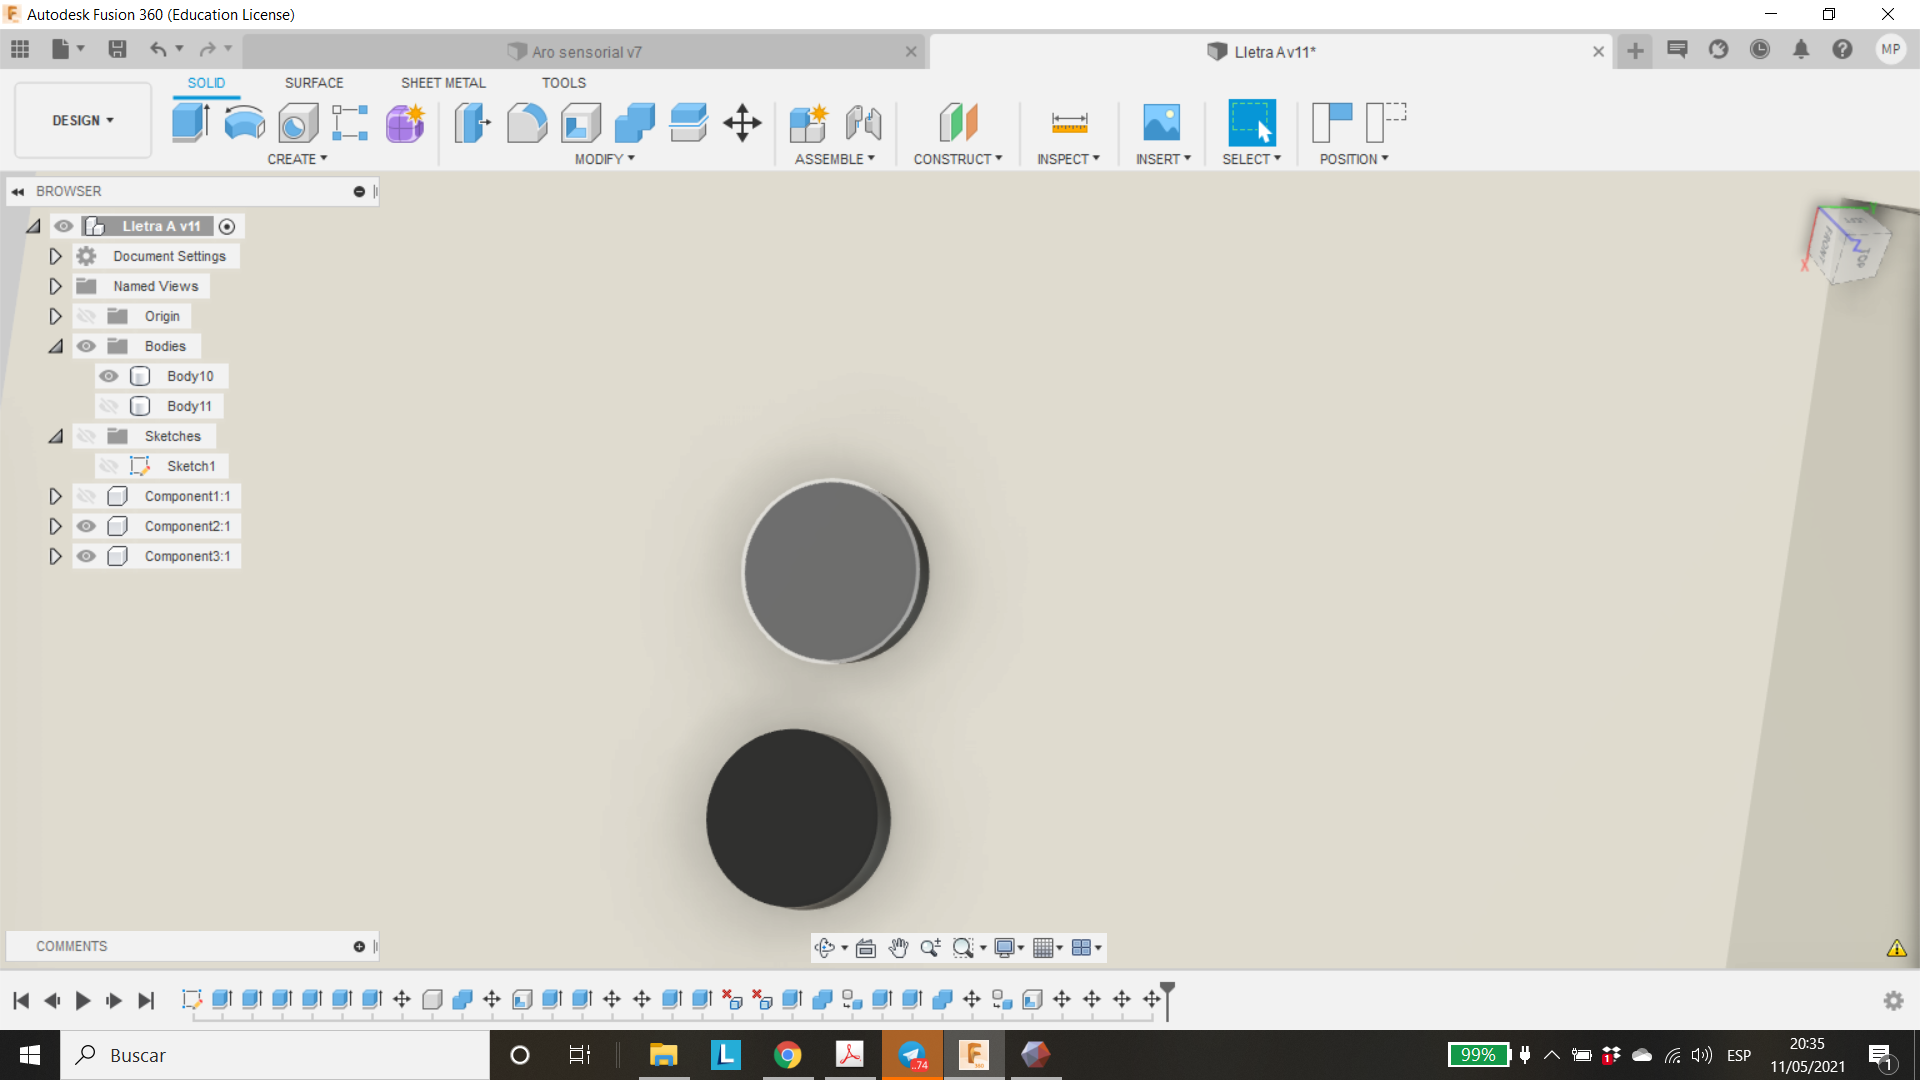Select the Pan hand tool
This screenshot has width=1920, height=1080.
pyautogui.click(x=898, y=948)
